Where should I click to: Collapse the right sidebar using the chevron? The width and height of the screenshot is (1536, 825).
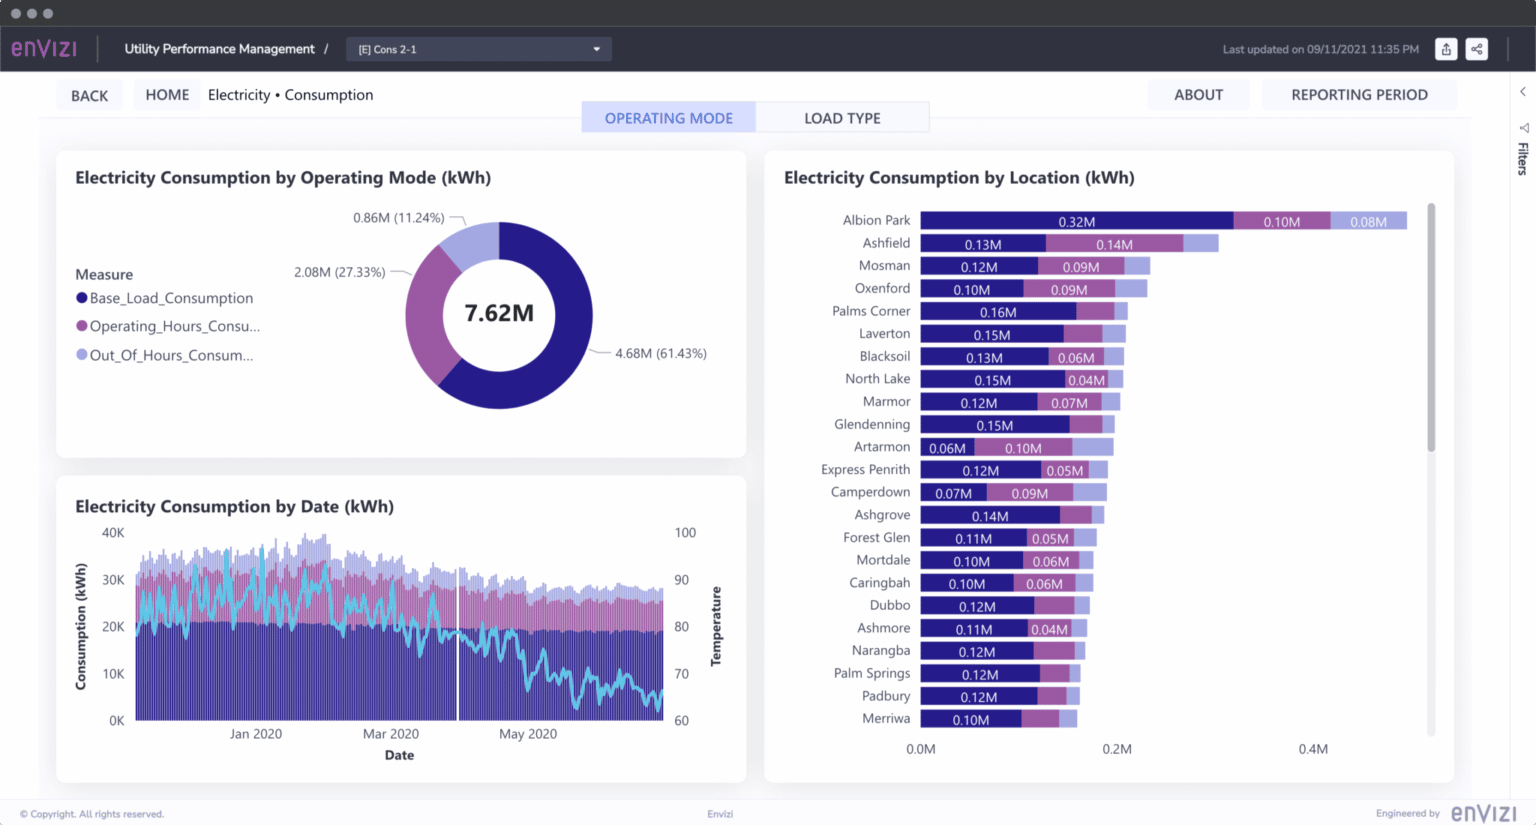coord(1522,90)
